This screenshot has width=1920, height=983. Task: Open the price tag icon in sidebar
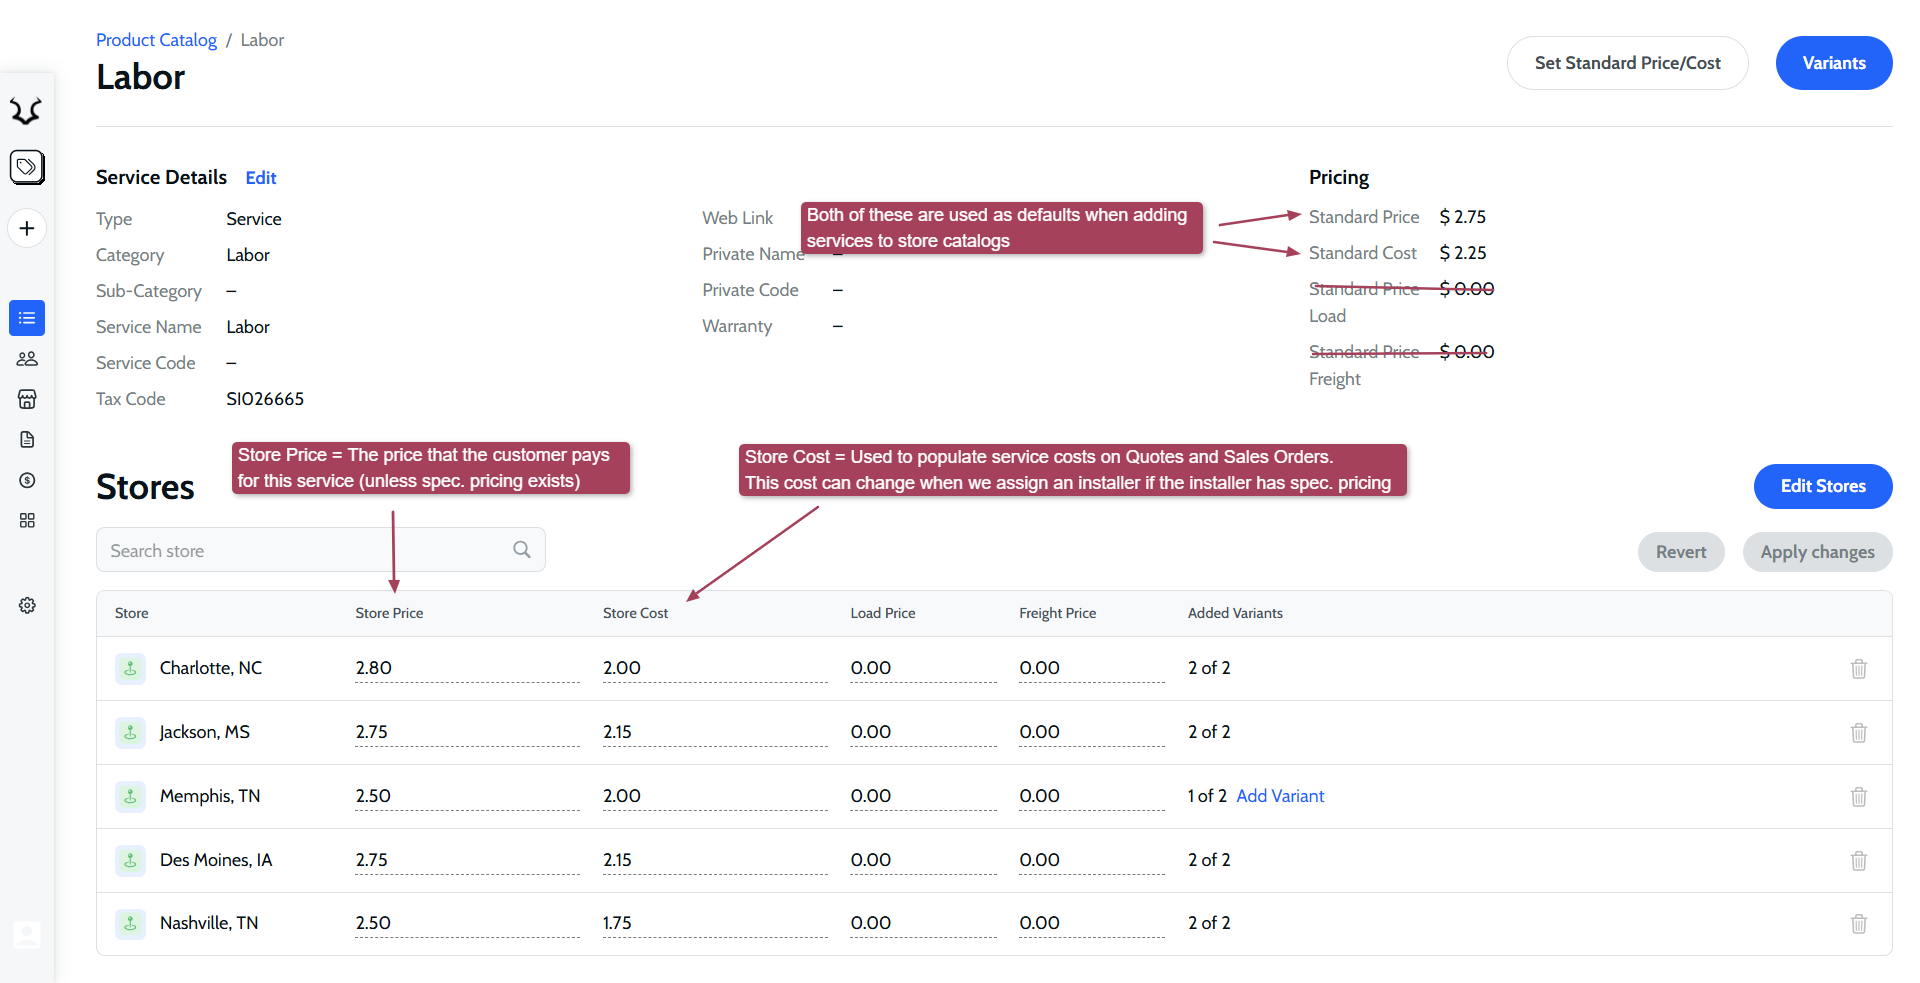pyautogui.click(x=27, y=167)
